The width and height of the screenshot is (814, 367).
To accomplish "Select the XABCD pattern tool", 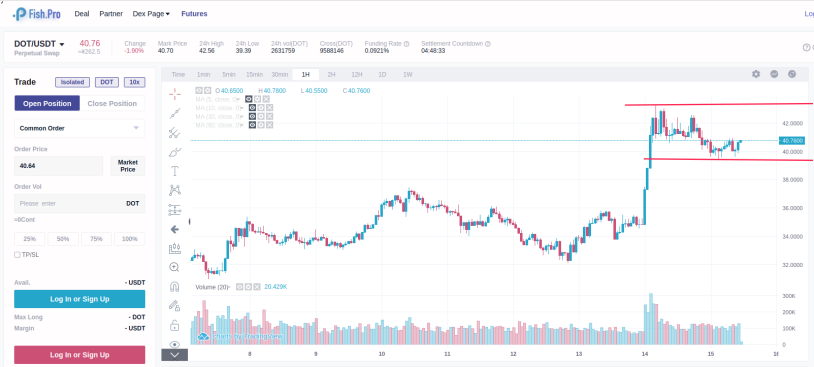I will click(x=175, y=190).
